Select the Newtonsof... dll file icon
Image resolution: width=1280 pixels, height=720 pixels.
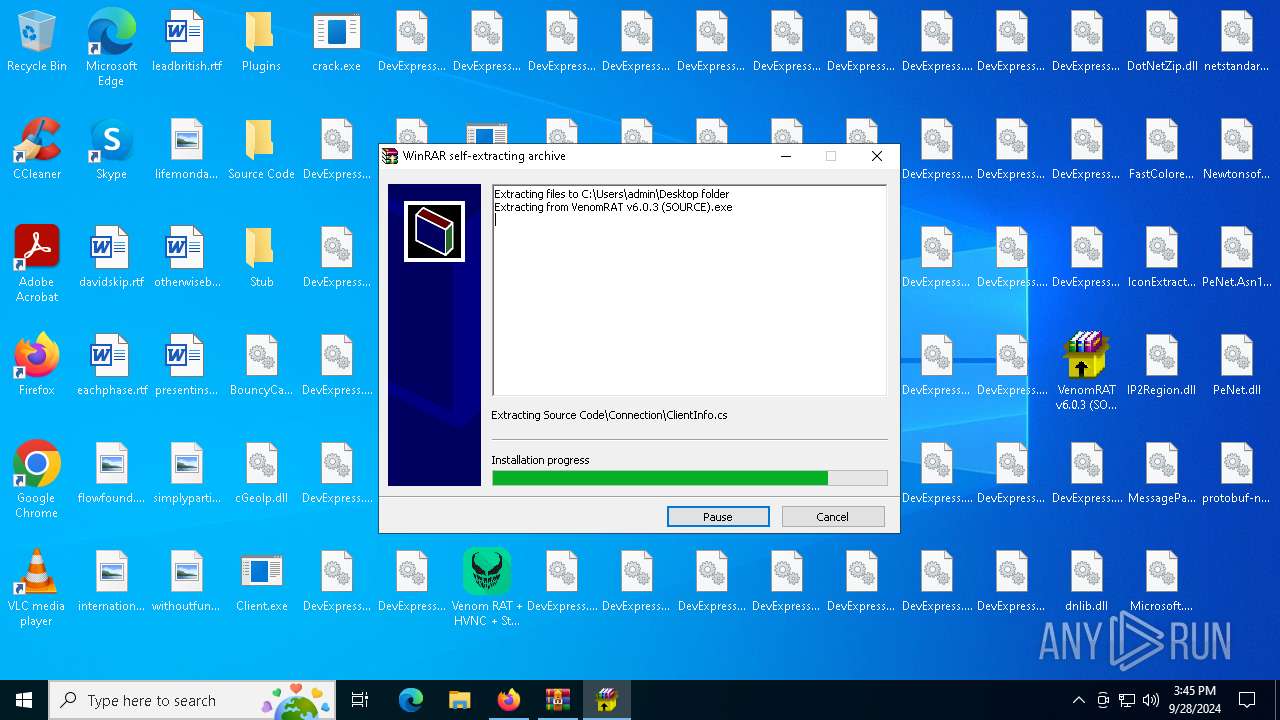1236,149
